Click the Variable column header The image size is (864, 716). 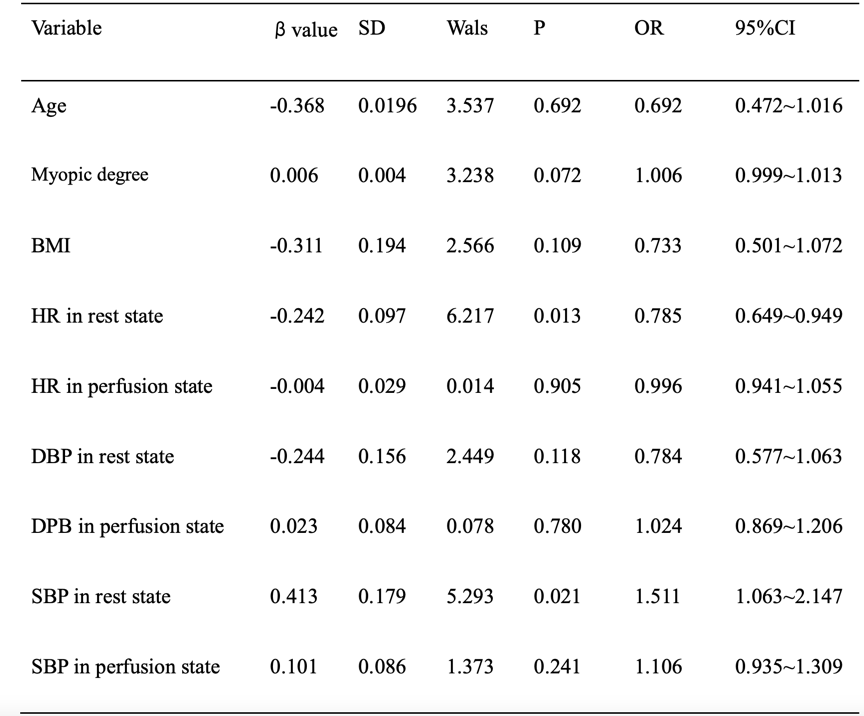(66, 28)
